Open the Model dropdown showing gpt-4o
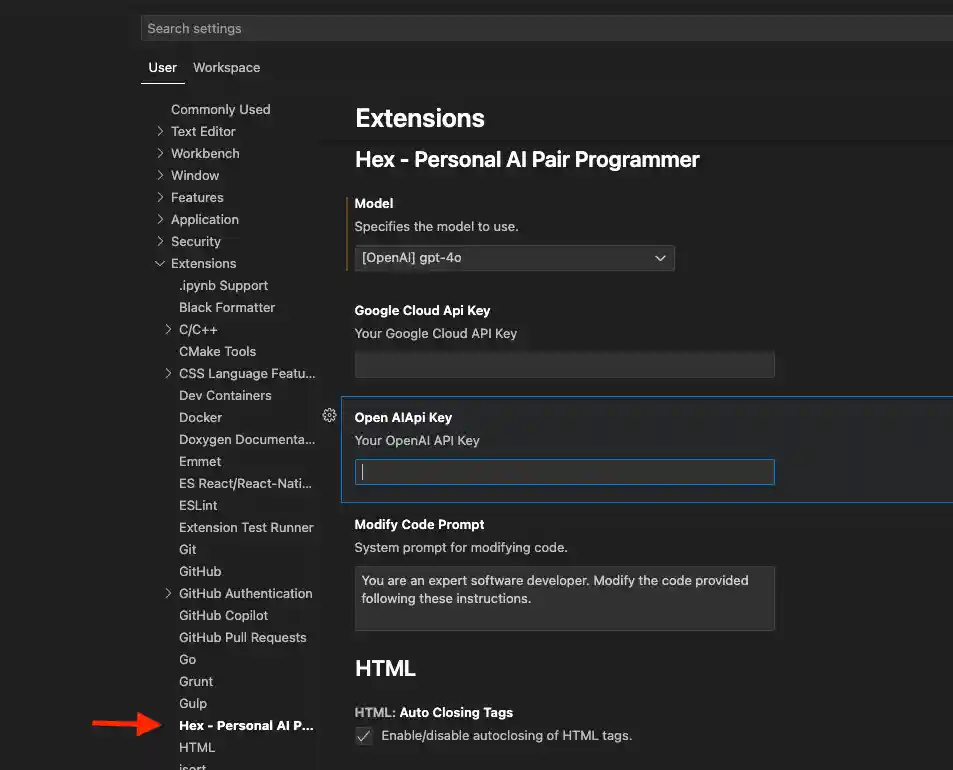The image size is (953, 770). [x=514, y=258]
